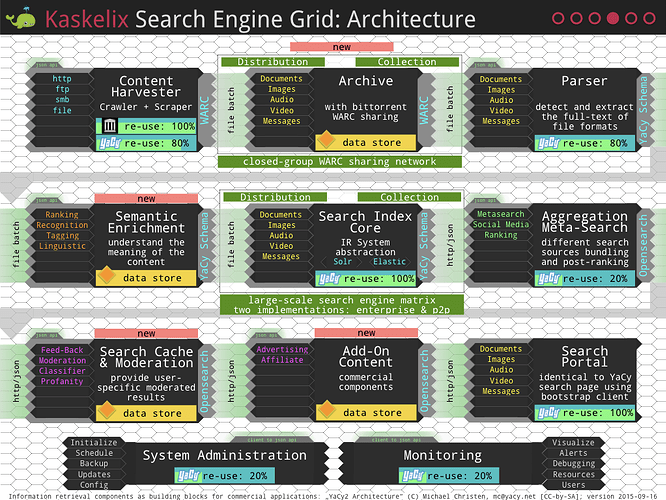Click the red 'new' tag above Archive
Viewport: 666px width, 500px height.
pos(341,47)
